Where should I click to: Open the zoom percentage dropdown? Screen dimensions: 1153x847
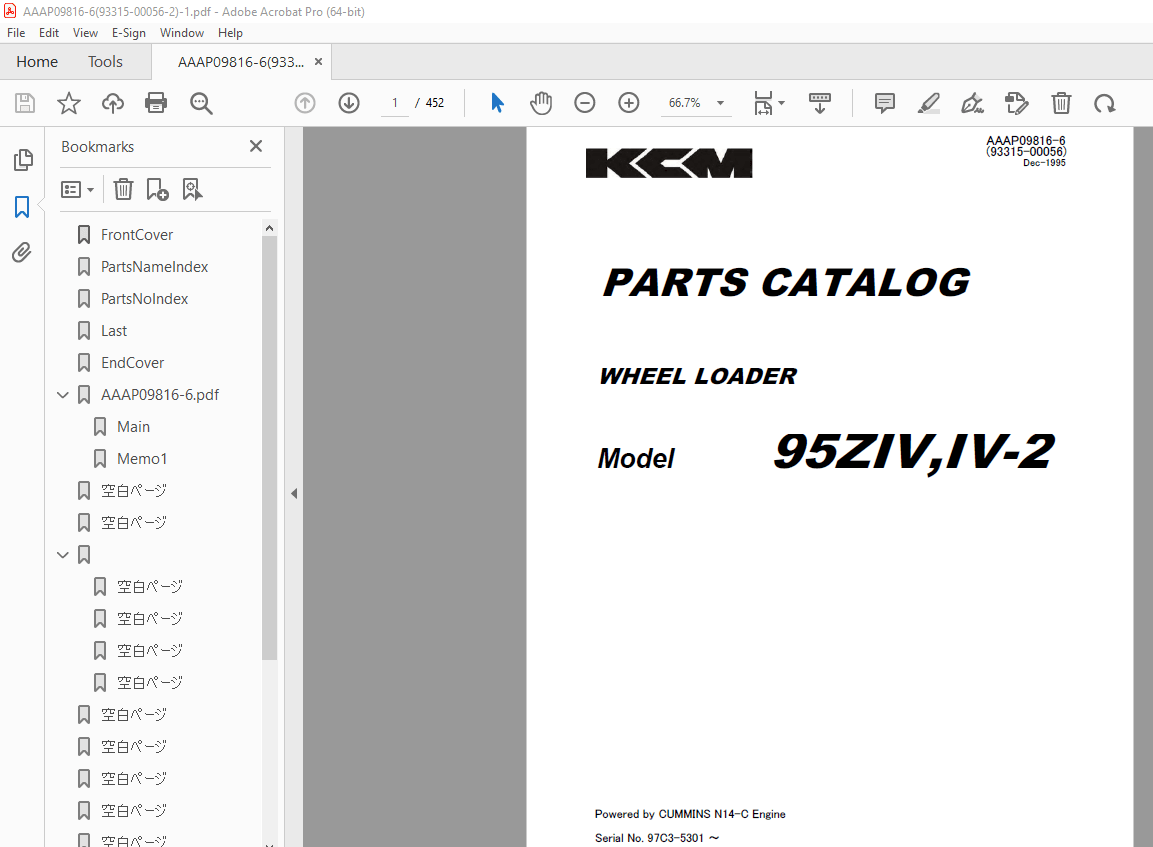coord(718,102)
